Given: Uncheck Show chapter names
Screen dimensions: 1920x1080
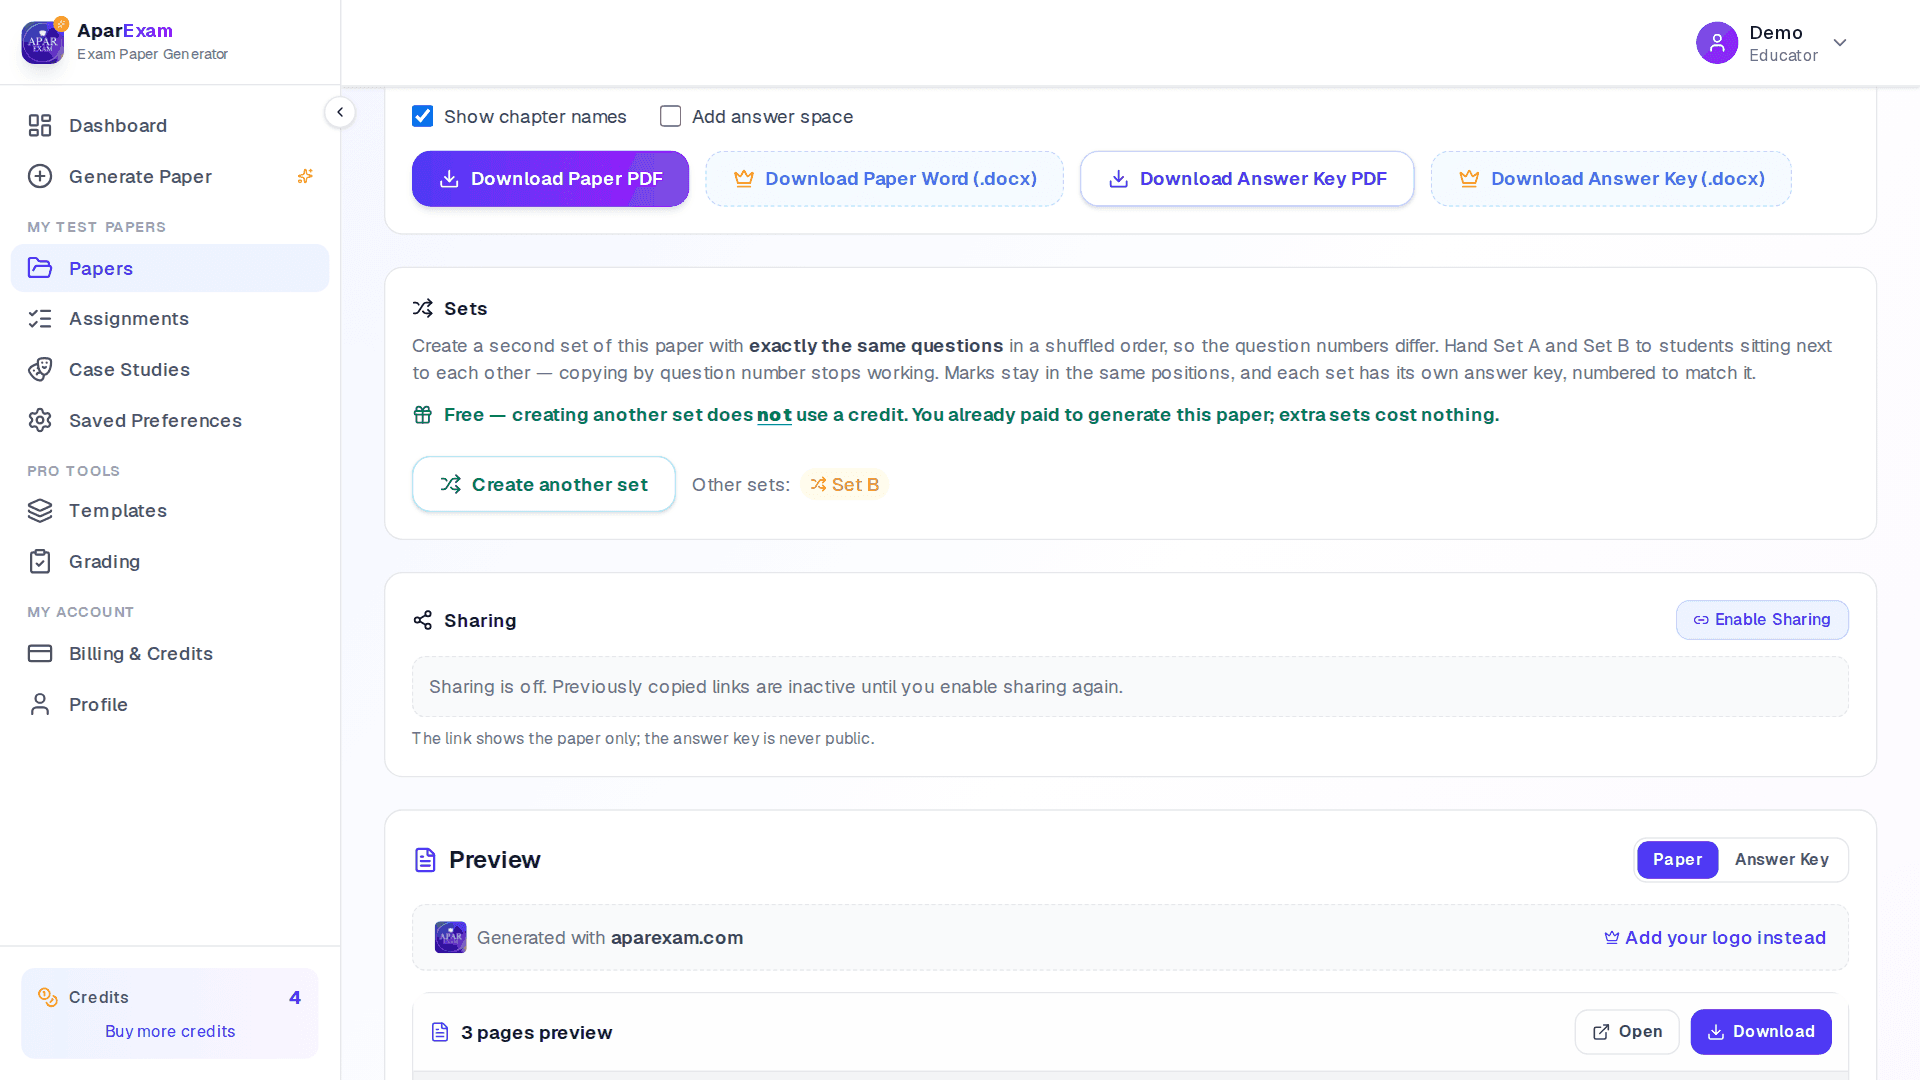Looking at the screenshot, I should pyautogui.click(x=423, y=117).
